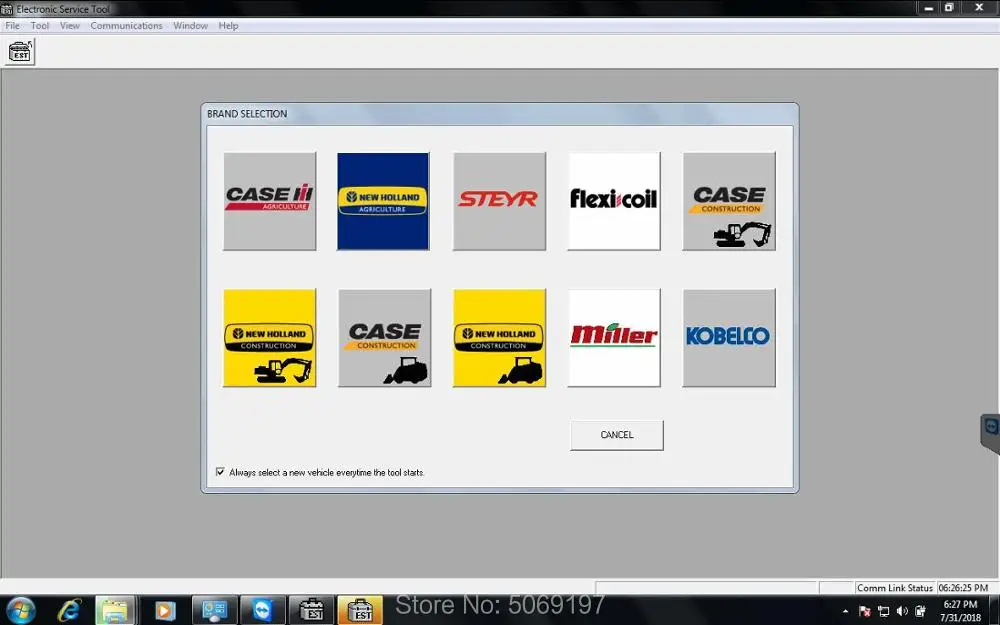Click the network tray icon
The width and height of the screenshot is (1000, 625).
[884, 611]
